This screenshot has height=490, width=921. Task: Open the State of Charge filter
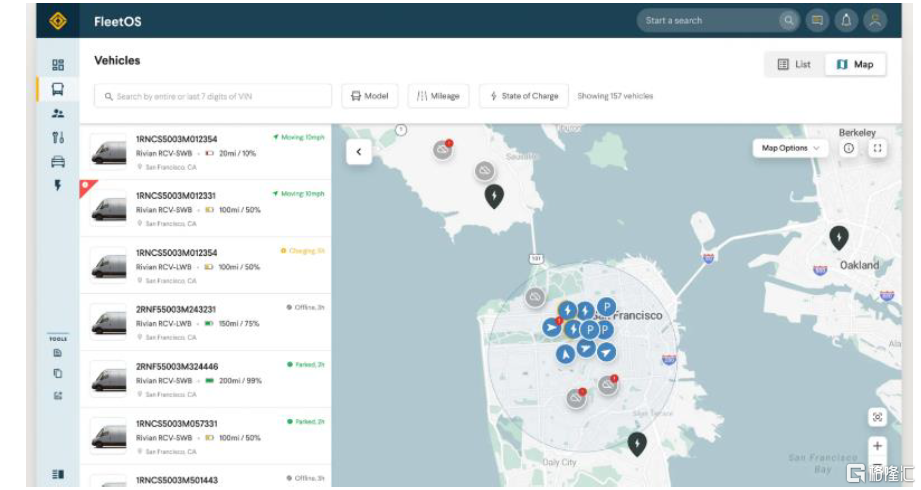(x=524, y=96)
